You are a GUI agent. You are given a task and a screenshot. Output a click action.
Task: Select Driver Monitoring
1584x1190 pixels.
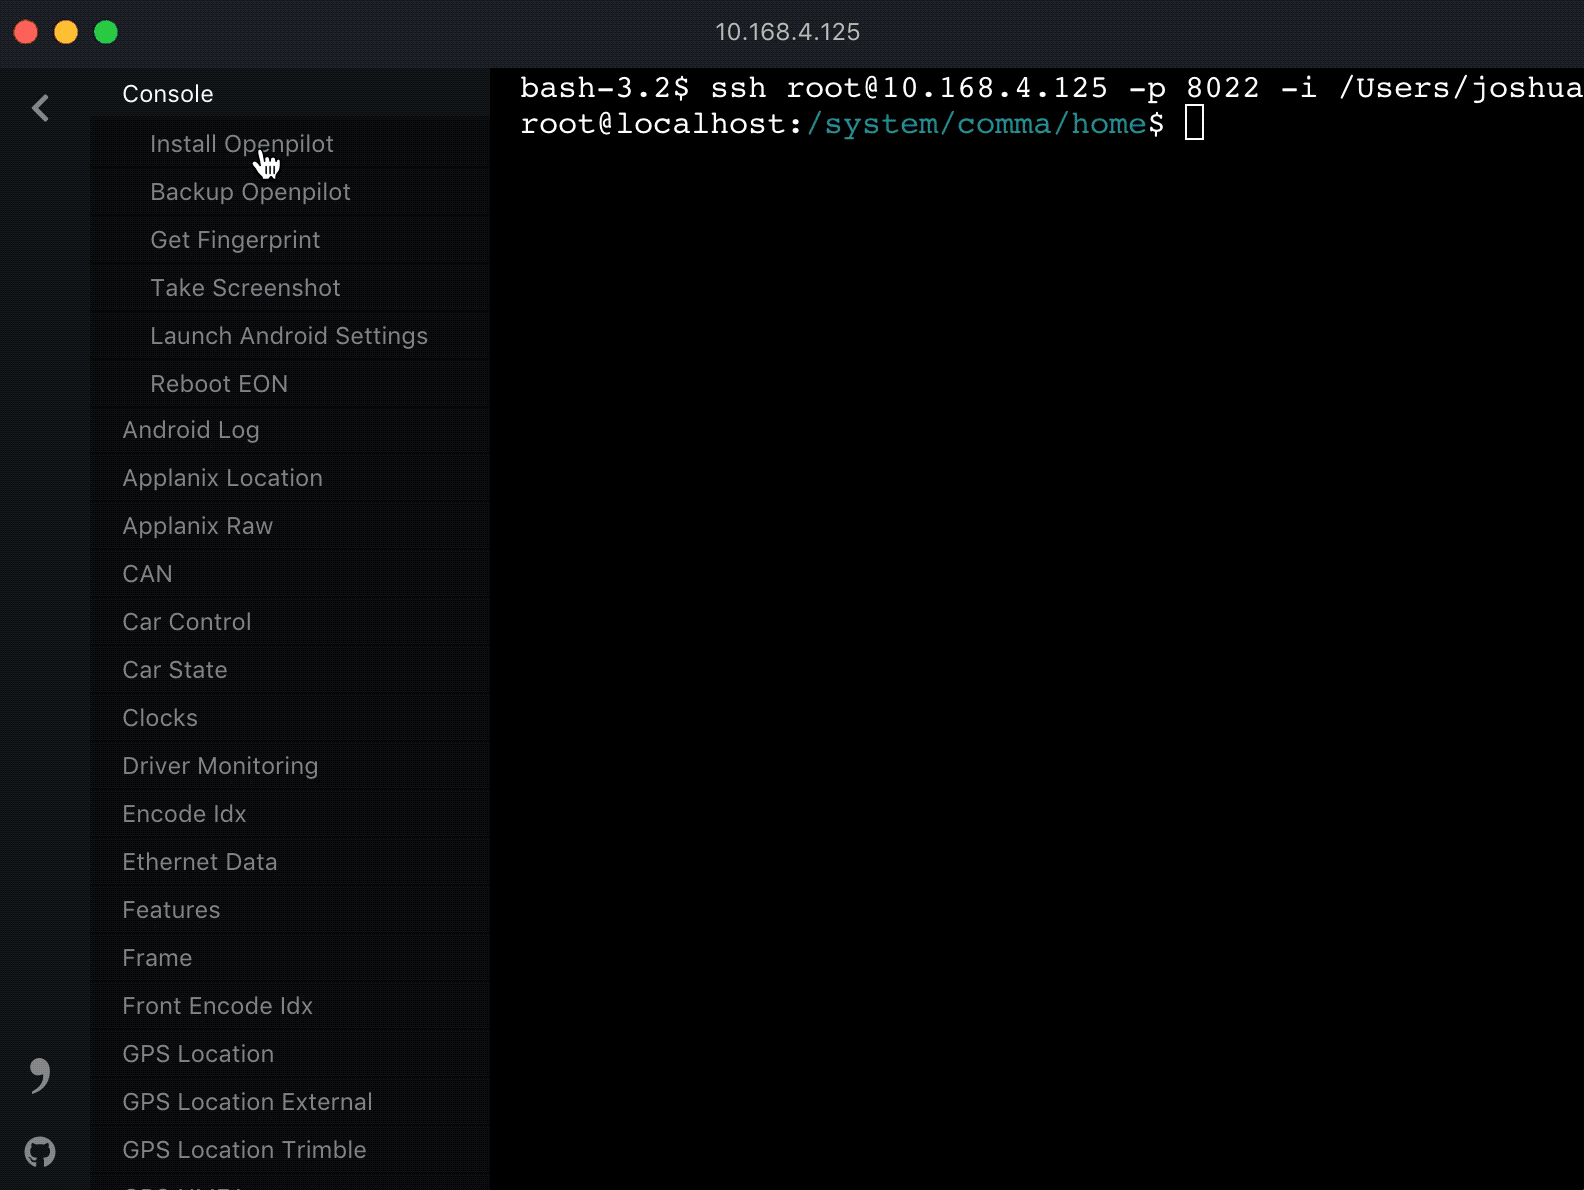point(290,766)
